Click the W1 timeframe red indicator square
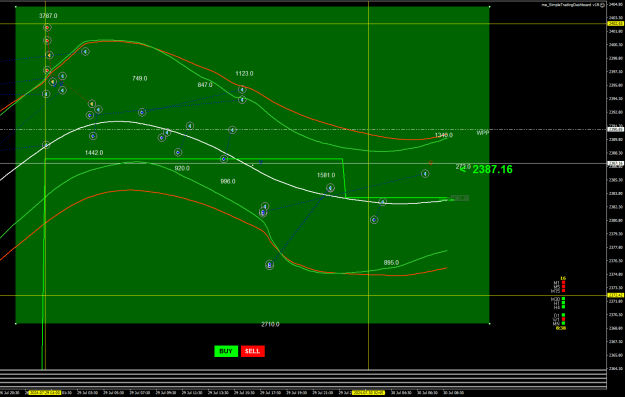The width and height of the screenshot is (625, 397). pos(563,319)
